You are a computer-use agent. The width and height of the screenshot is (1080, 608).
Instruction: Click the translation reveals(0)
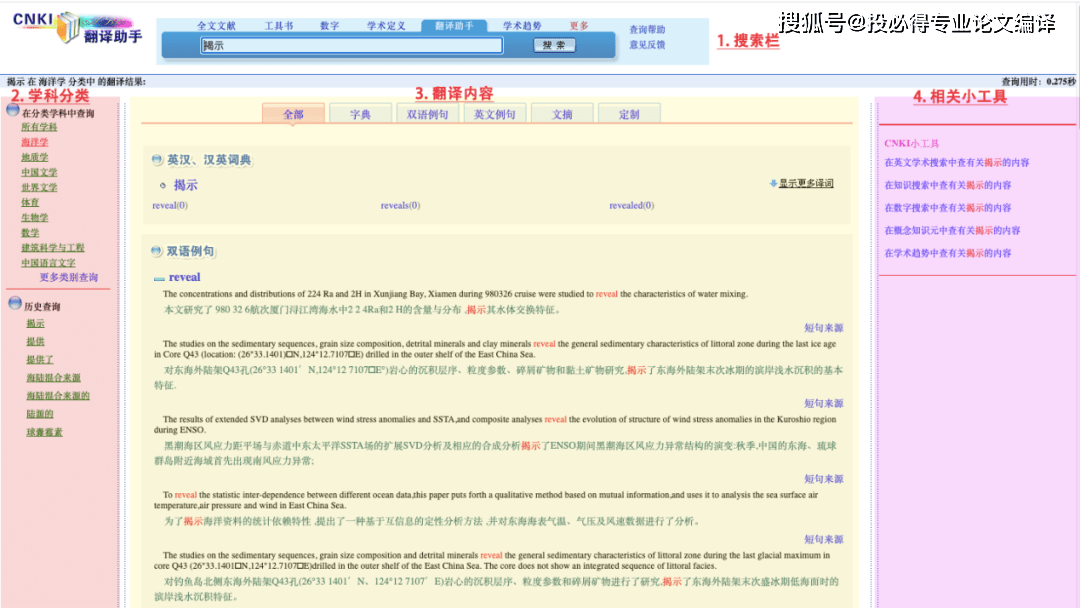[x=400, y=205]
